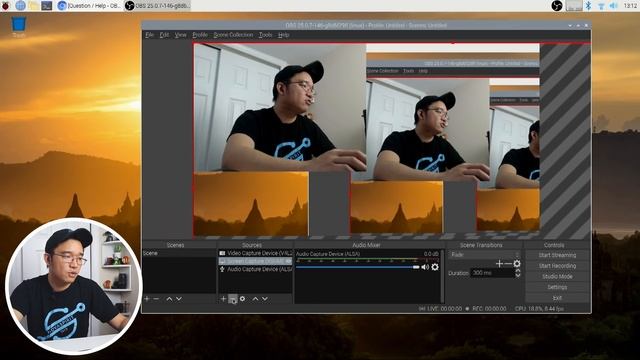Open source properties with the gear icon
This screenshot has height=360, width=640.
[x=242, y=299]
